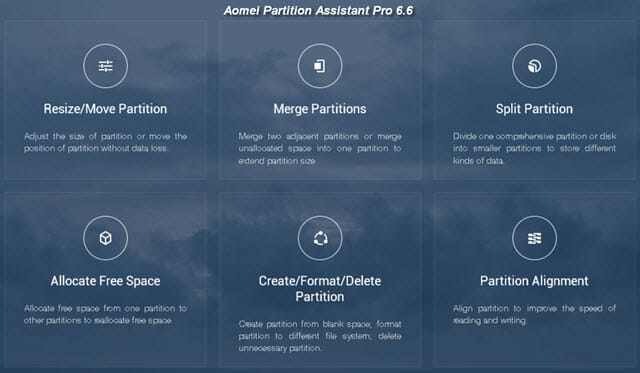The height and width of the screenshot is (373, 640).
Task: Click the Allocate Free Space cube icon
Action: tap(105, 238)
